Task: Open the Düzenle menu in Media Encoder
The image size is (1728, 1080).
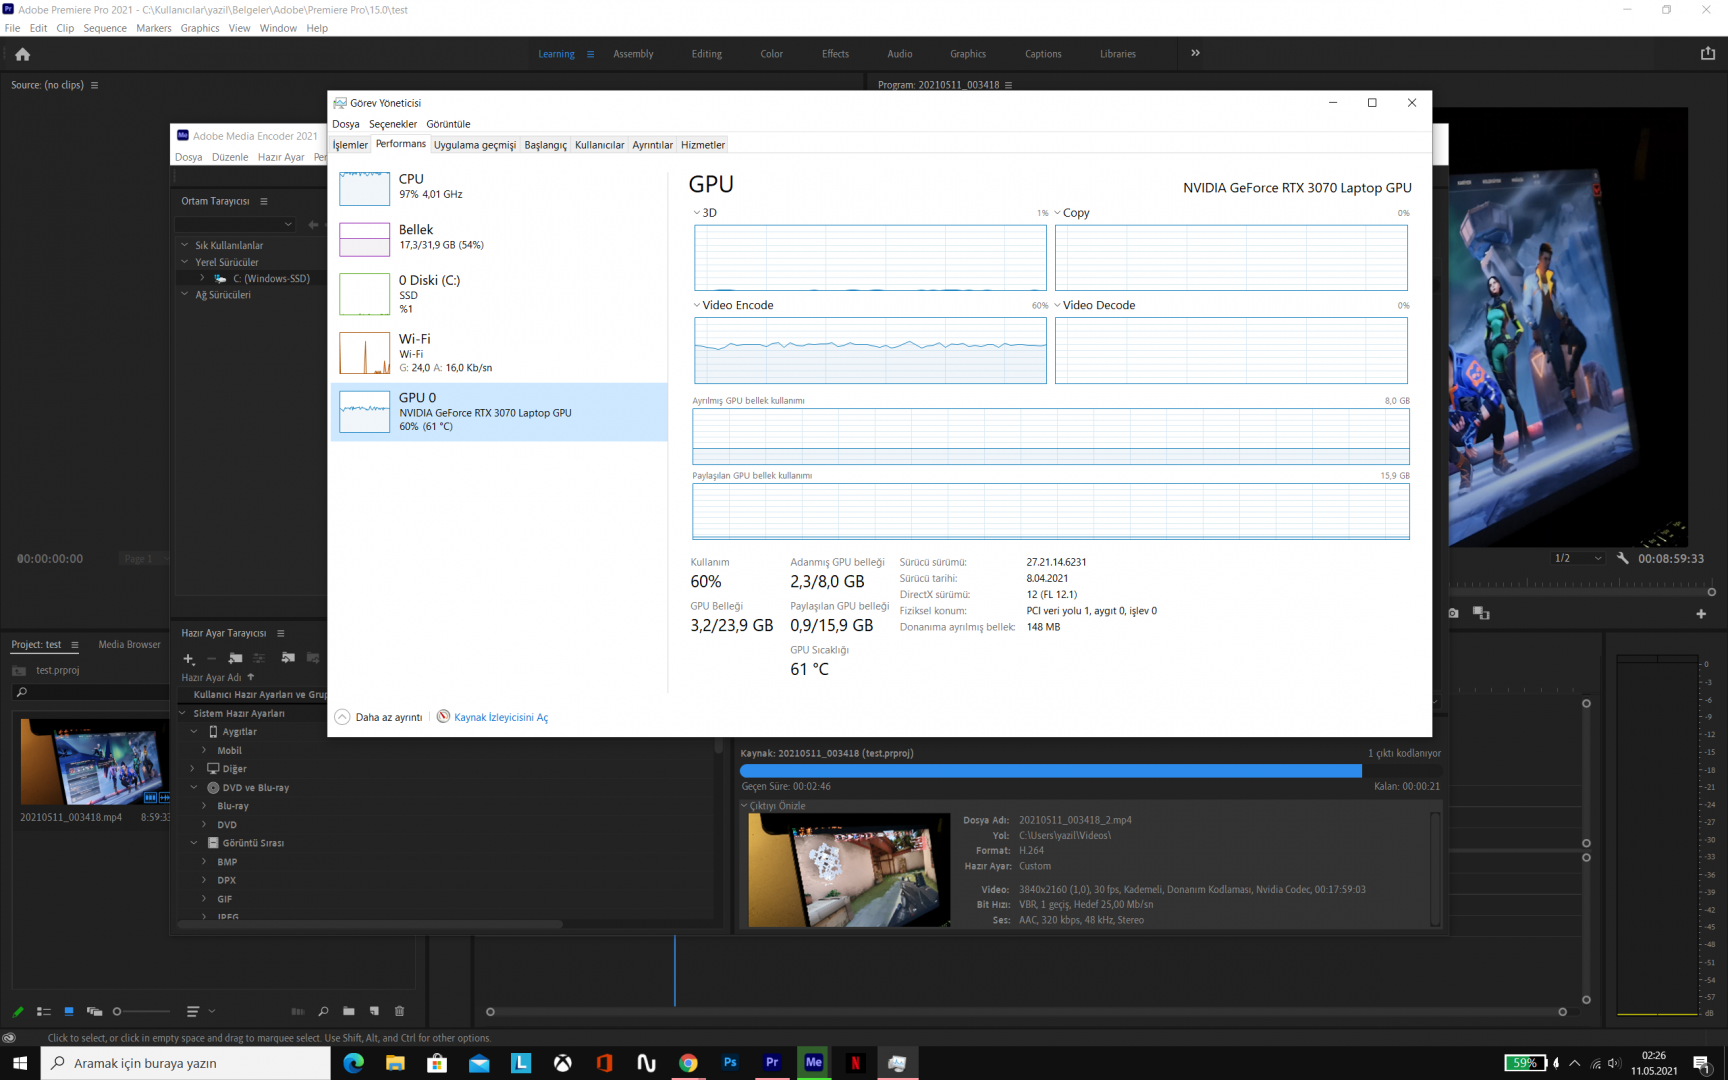Action: pos(230,157)
